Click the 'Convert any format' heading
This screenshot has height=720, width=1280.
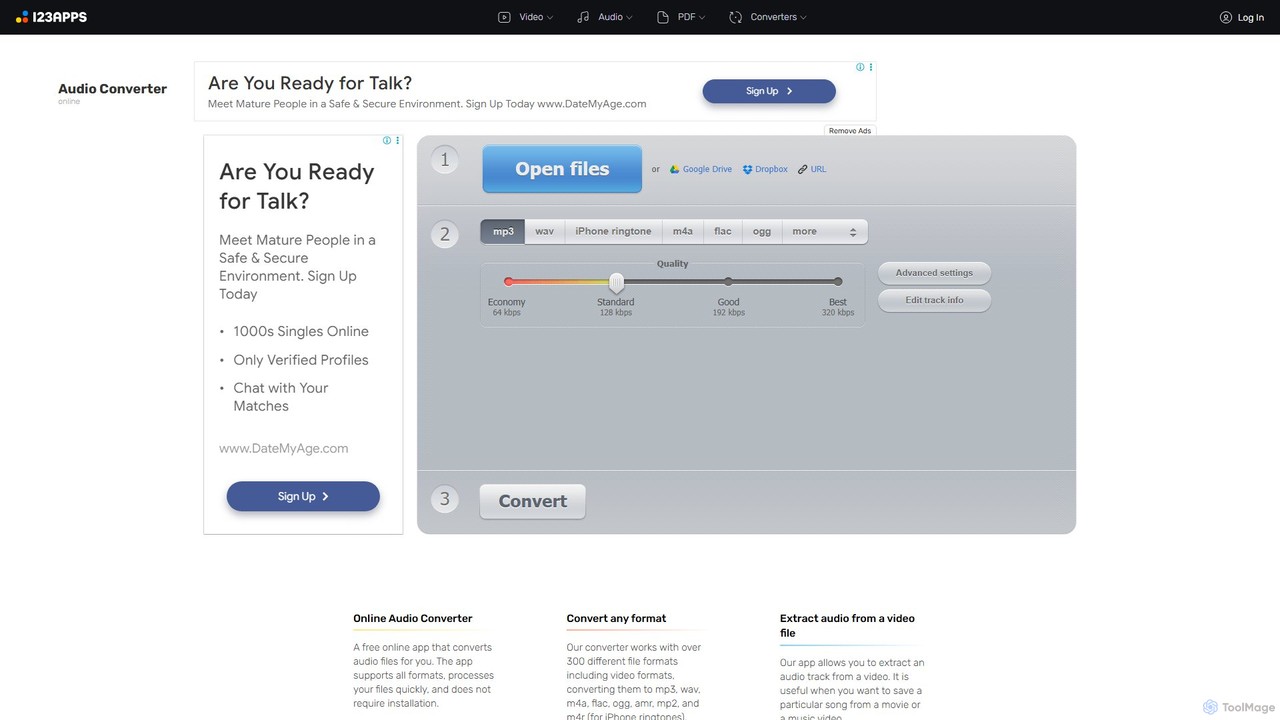tap(616, 618)
